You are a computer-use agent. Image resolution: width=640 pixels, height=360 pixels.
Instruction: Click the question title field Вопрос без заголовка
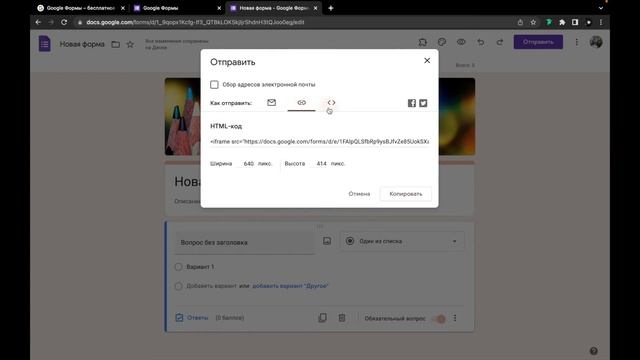pos(245,242)
